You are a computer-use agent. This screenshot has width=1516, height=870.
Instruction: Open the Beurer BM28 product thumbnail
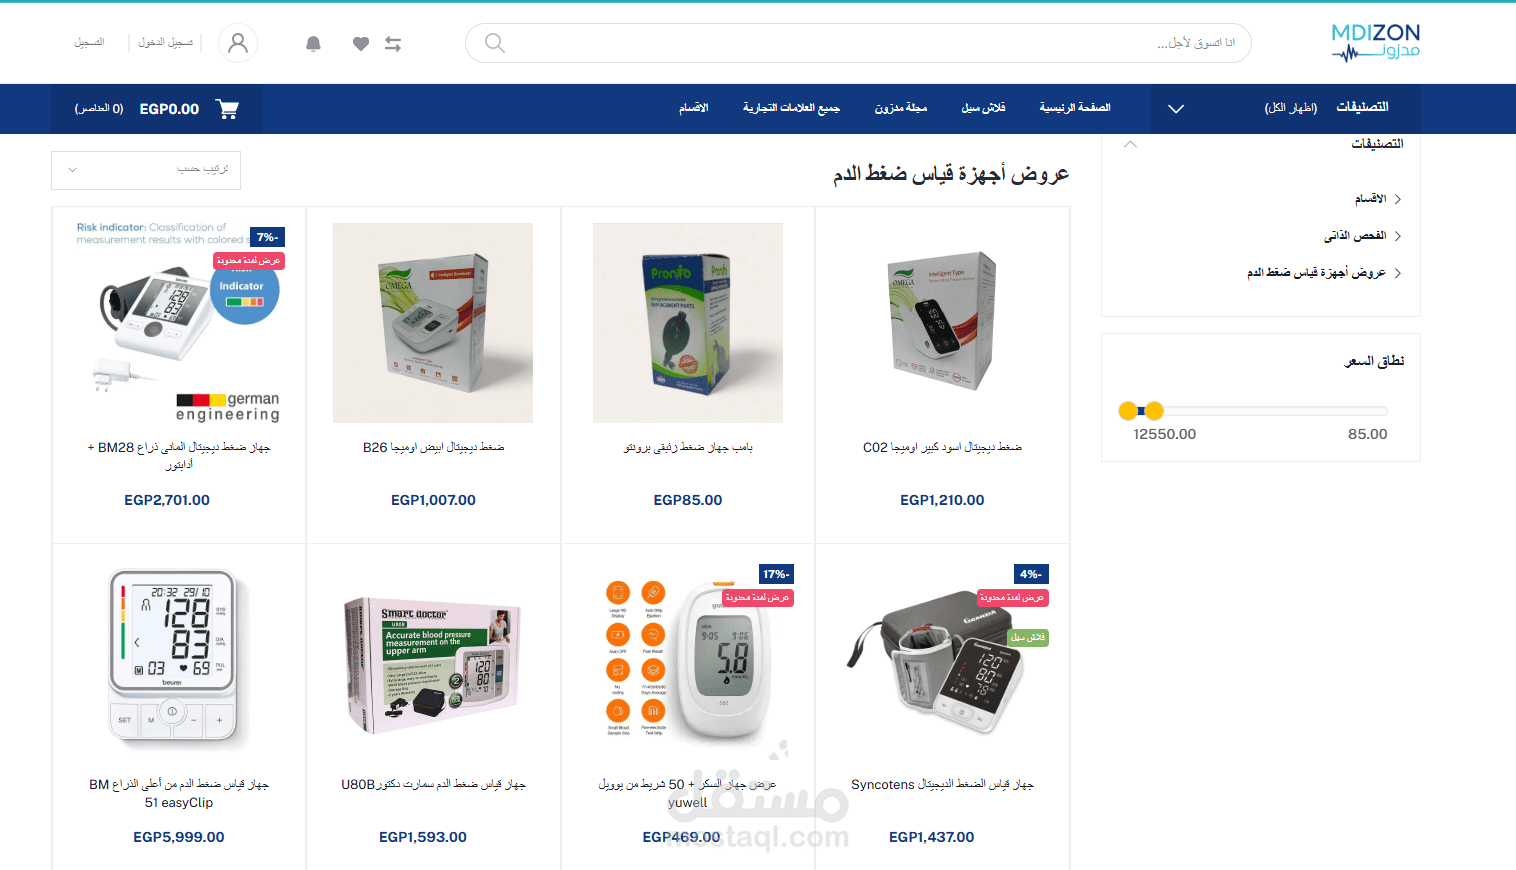click(180, 323)
